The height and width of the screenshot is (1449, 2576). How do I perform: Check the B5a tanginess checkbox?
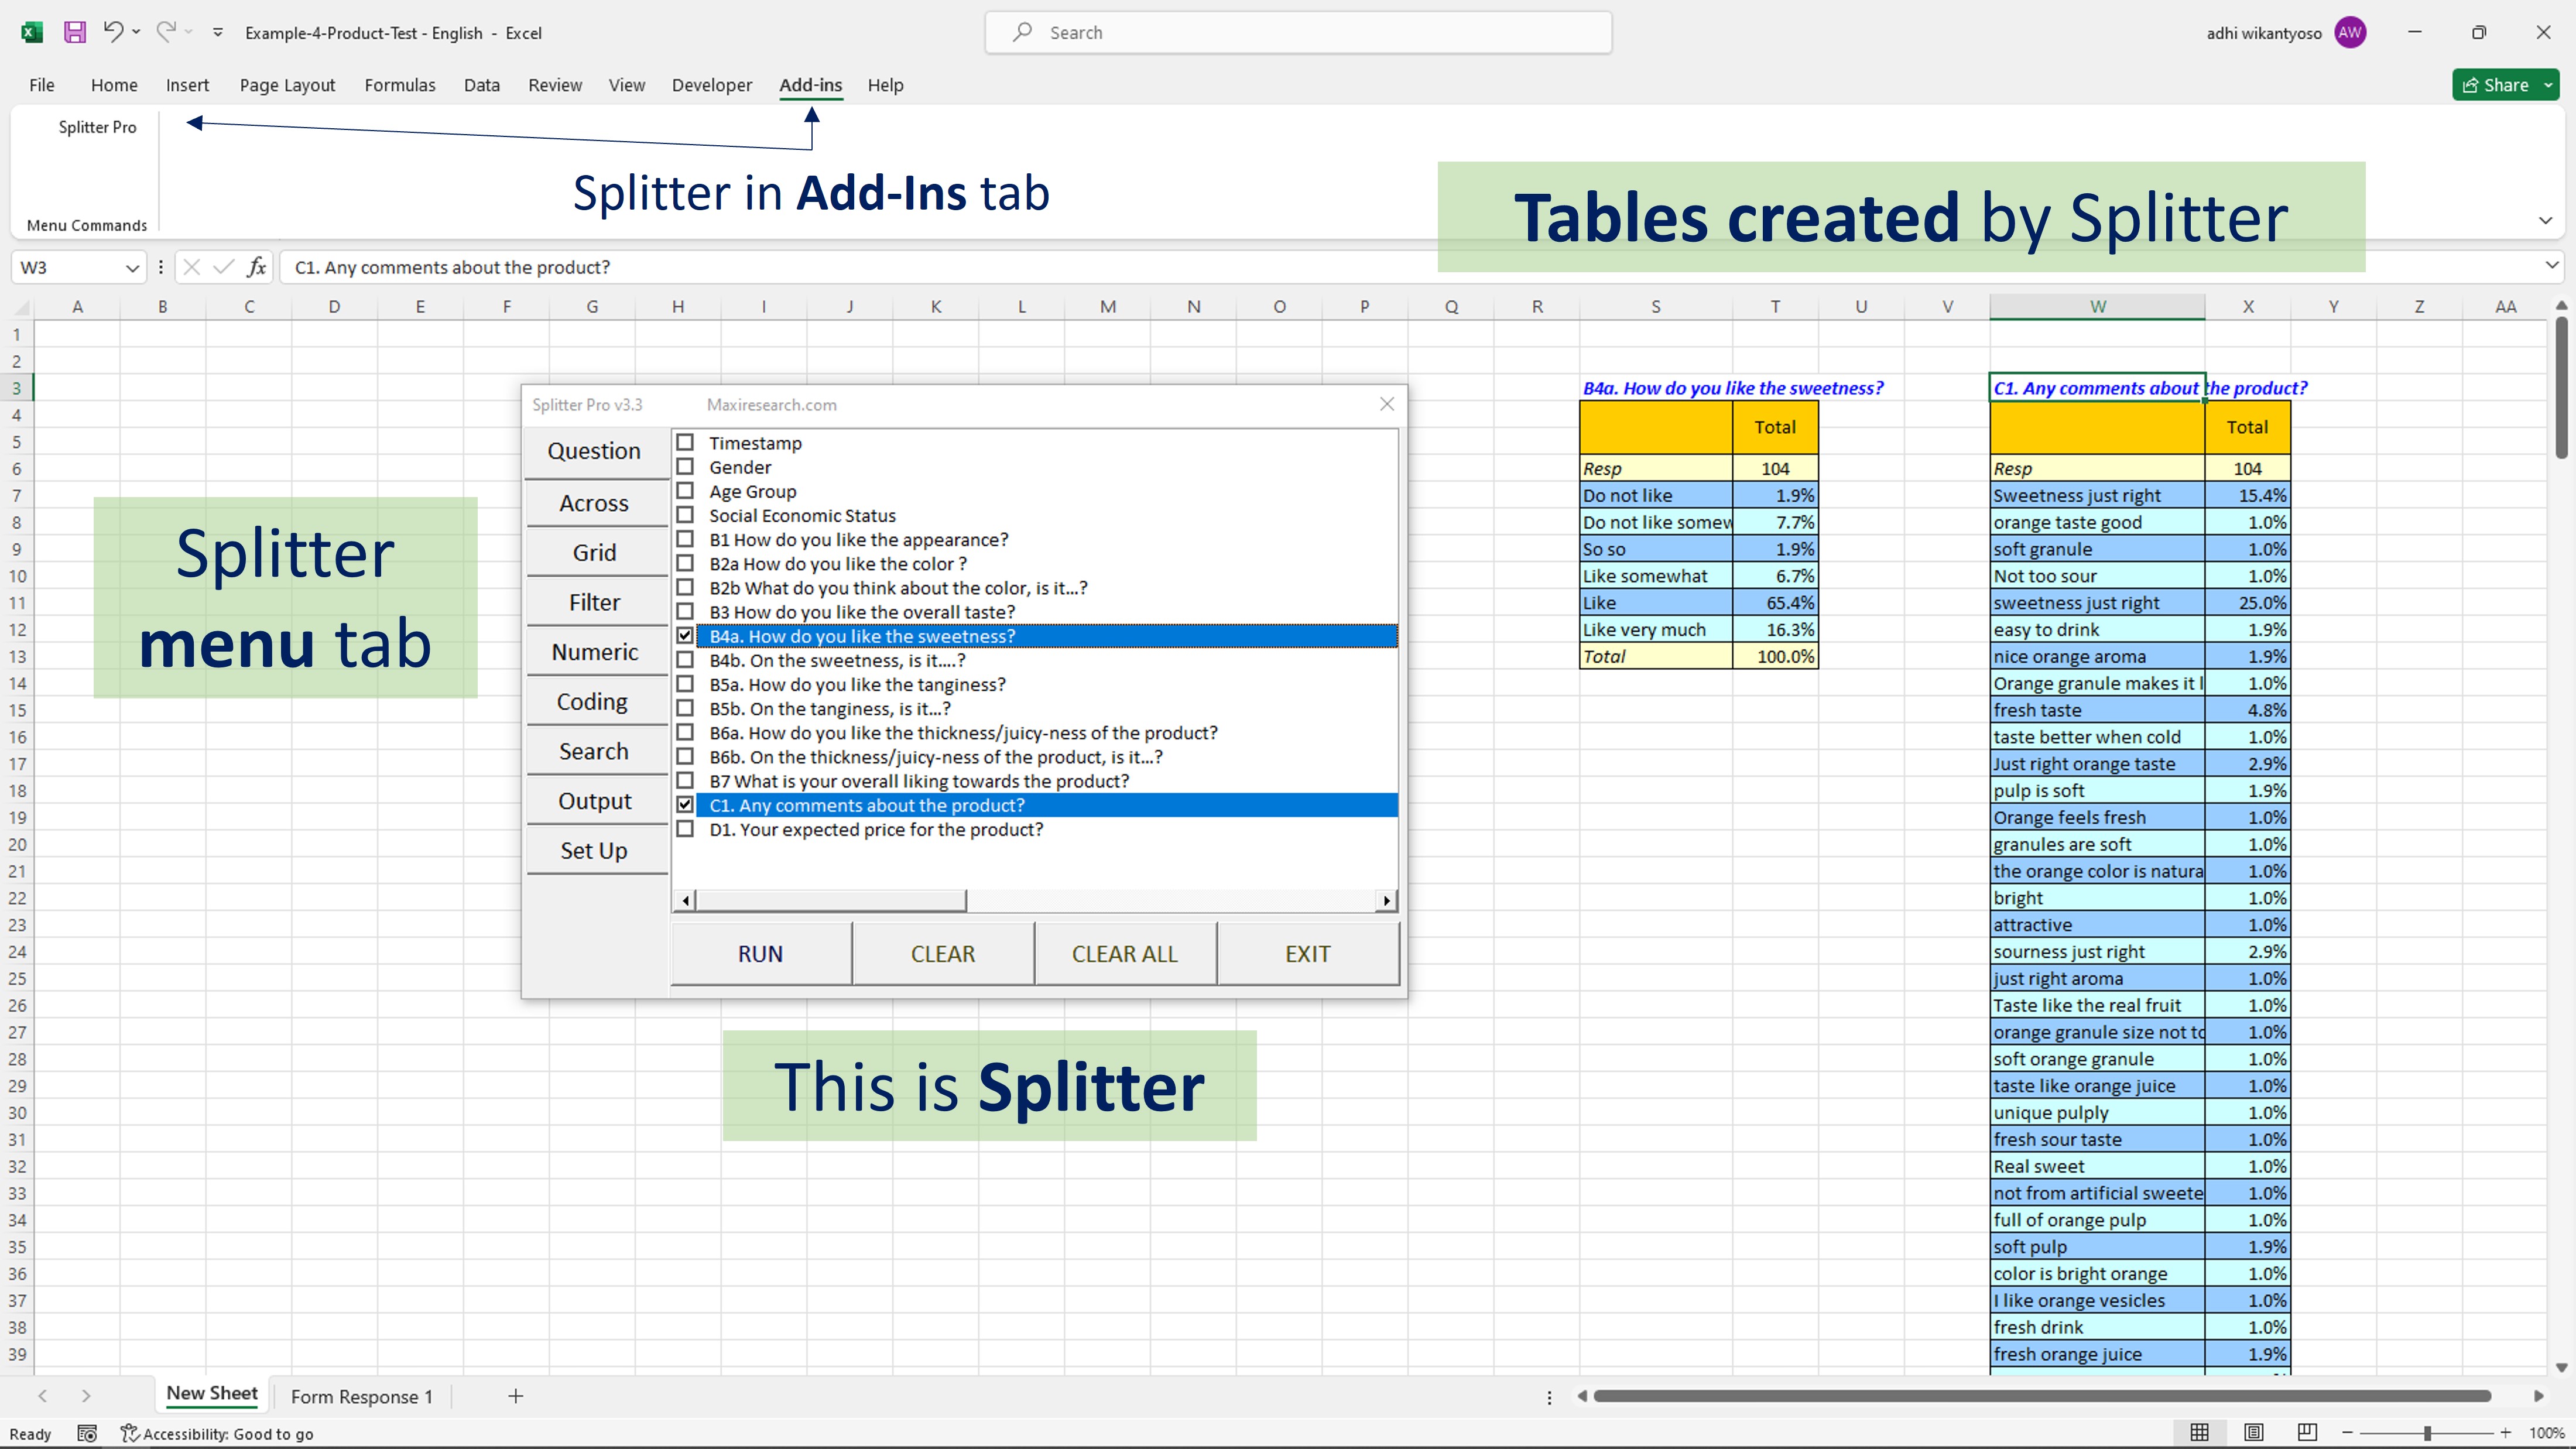coord(685,684)
